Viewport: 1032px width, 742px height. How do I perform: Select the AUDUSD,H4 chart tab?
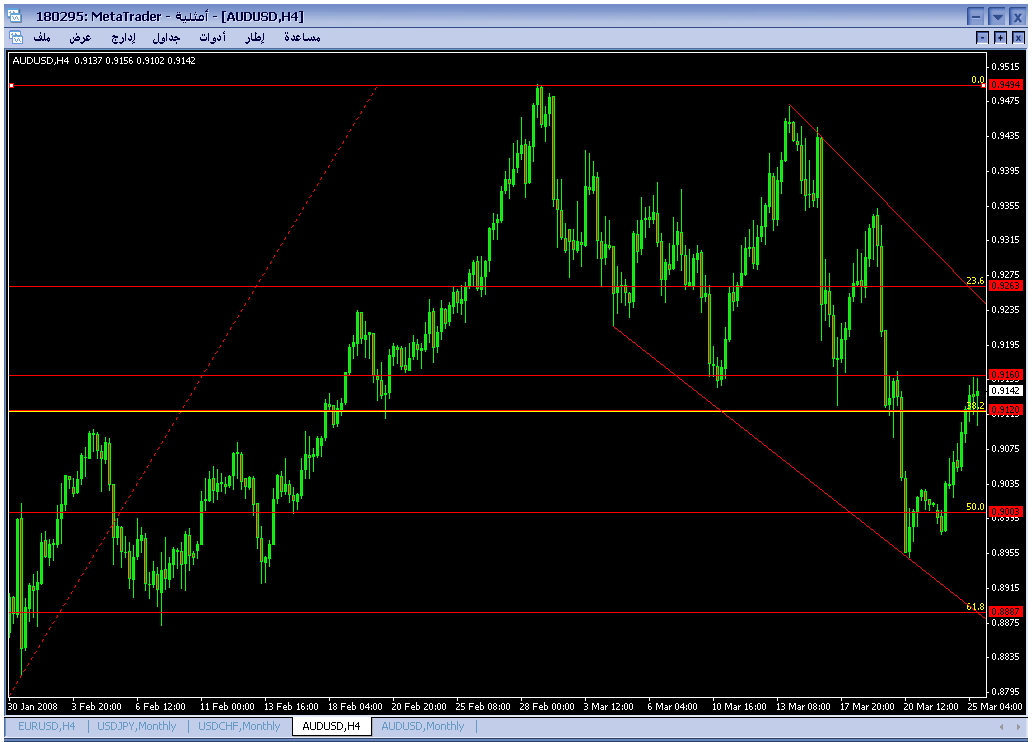[331, 726]
